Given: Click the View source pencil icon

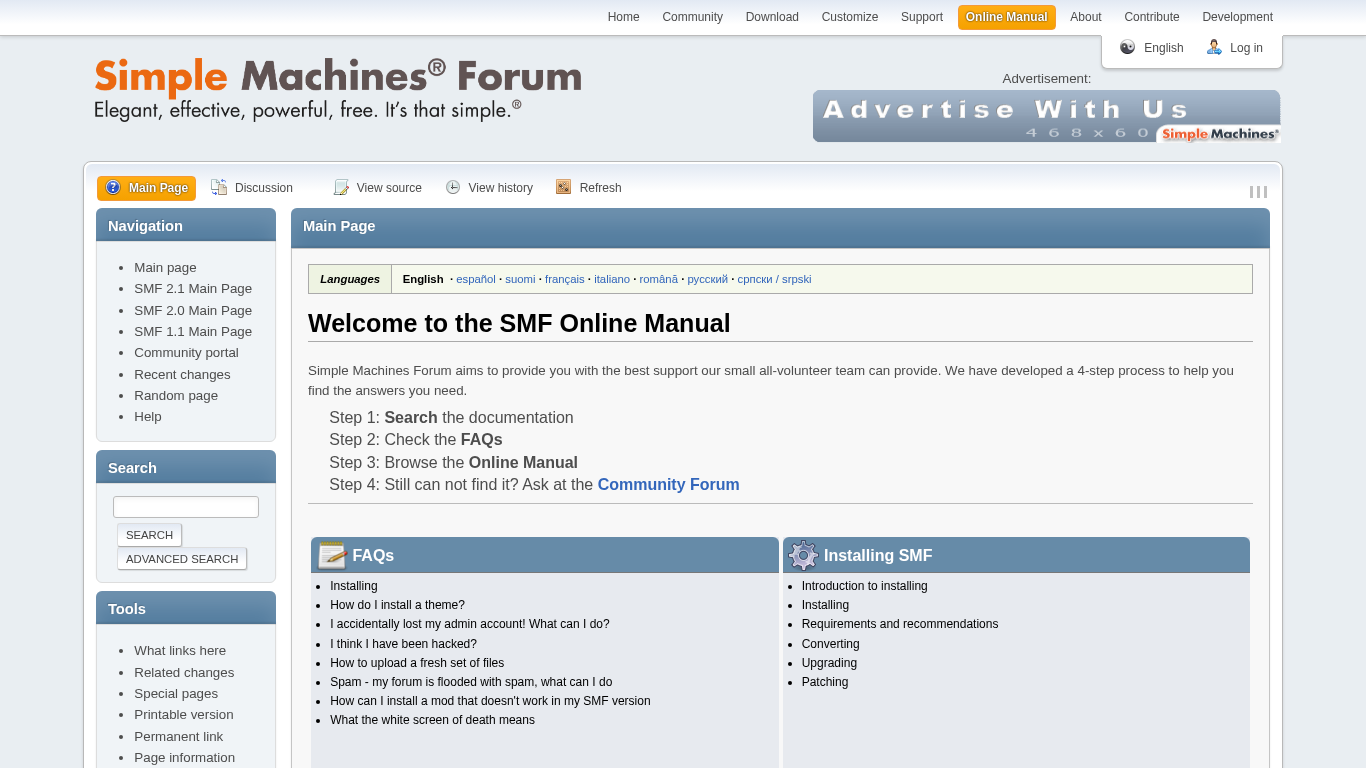Looking at the screenshot, I should tap(341, 188).
